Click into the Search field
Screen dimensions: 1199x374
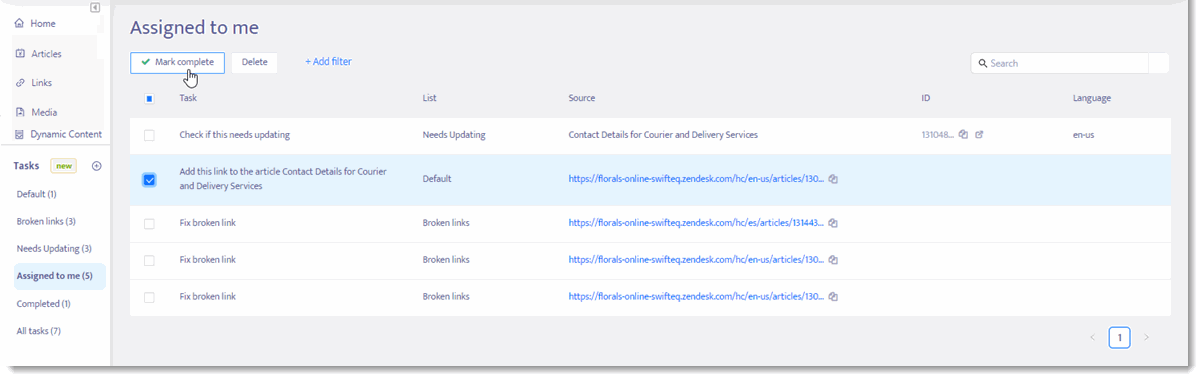[1059, 63]
